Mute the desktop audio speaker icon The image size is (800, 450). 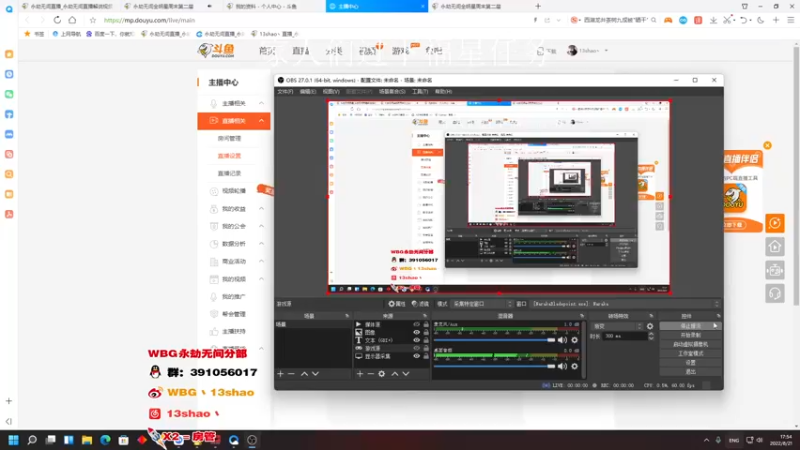click(x=562, y=366)
